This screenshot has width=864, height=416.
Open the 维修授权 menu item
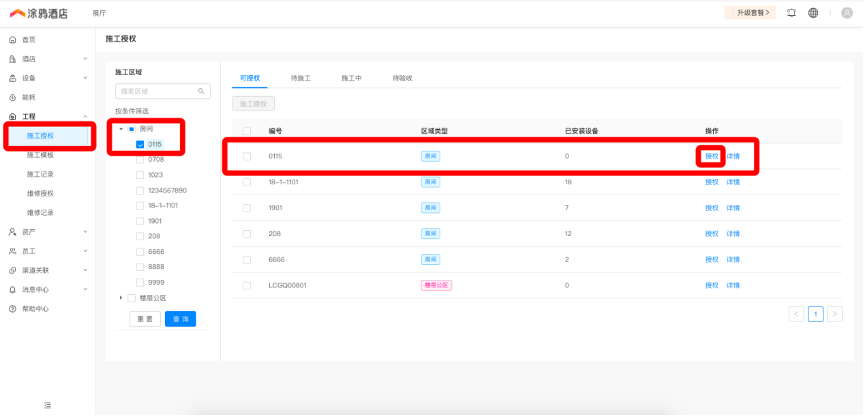[x=40, y=193]
